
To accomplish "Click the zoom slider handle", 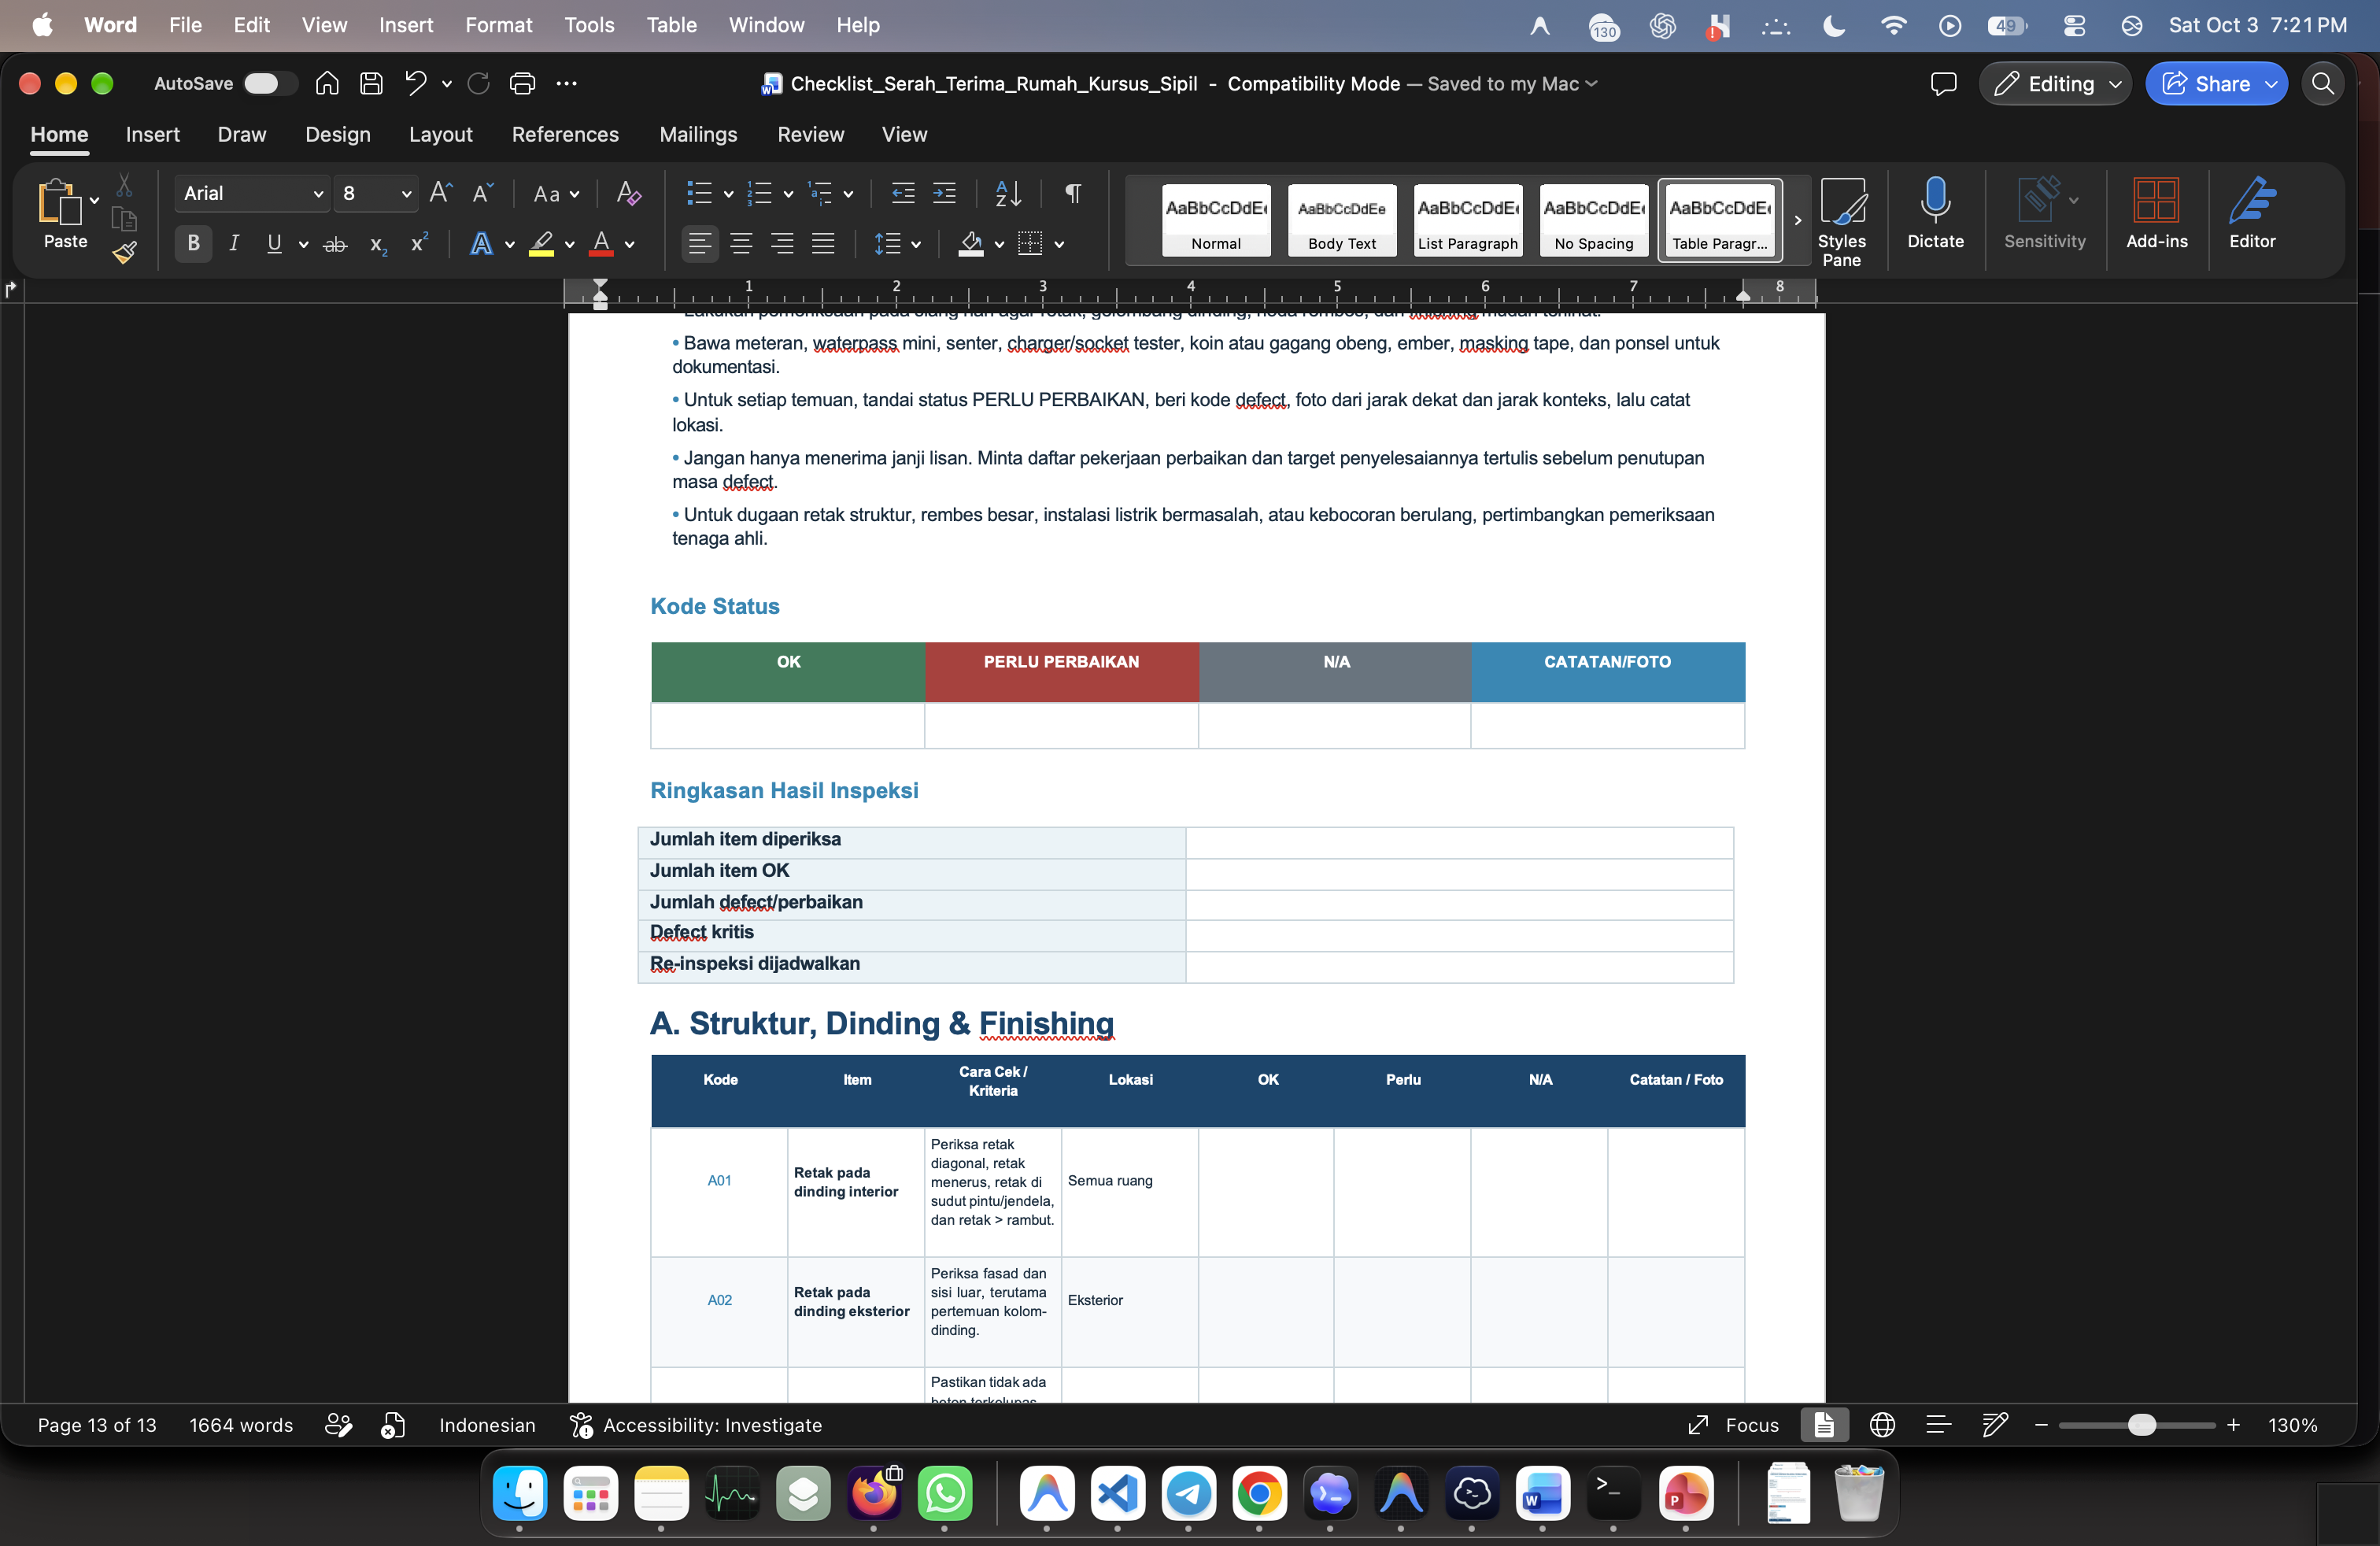I will (x=2141, y=1425).
